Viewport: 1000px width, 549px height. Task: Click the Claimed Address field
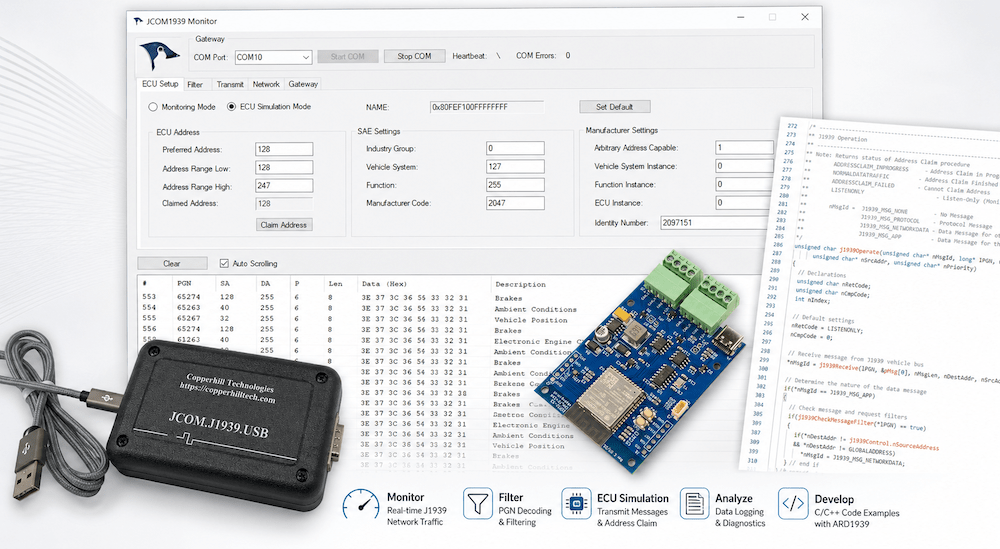point(284,204)
